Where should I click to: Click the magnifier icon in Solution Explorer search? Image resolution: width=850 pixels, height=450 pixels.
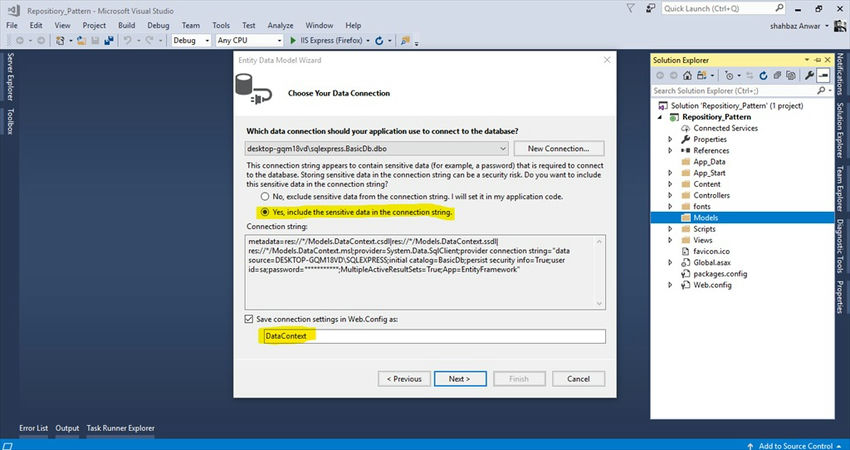(821, 91)
